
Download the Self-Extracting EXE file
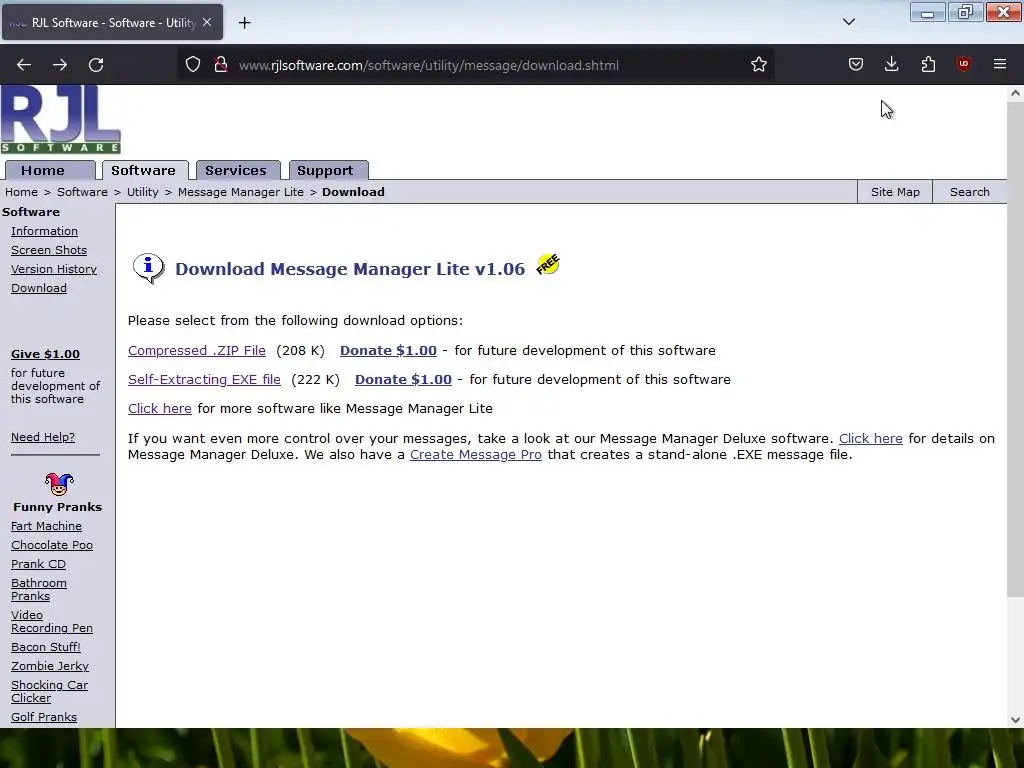[x=204, y=379]
